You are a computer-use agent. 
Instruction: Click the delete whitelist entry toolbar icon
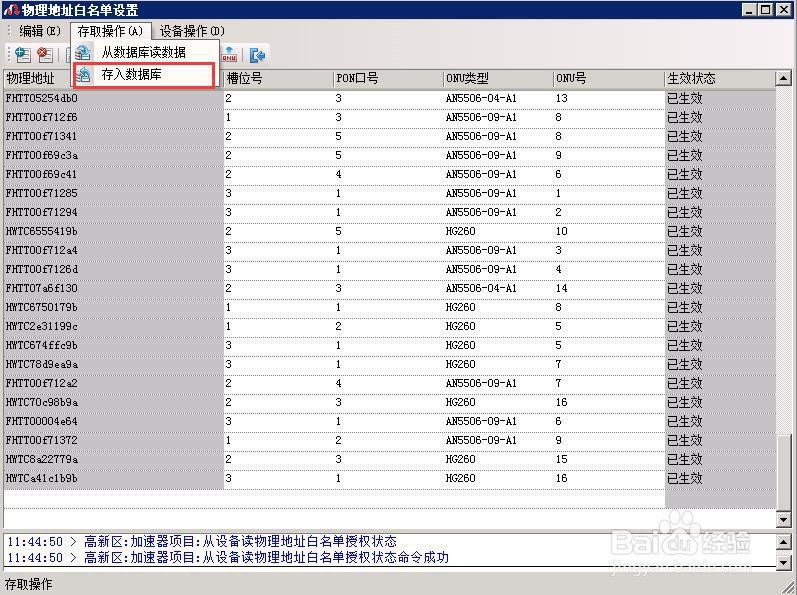click(x=45, y=54)
